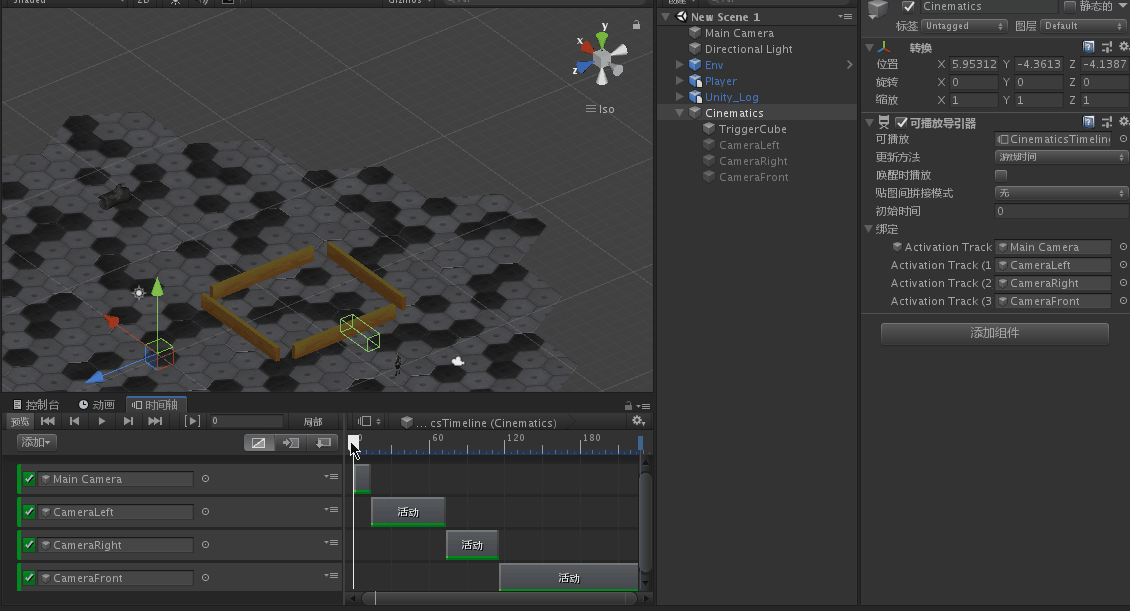The image size is (1130, 611).
Task: Click the local (局部) time mode button
Action: click(313, 422)
